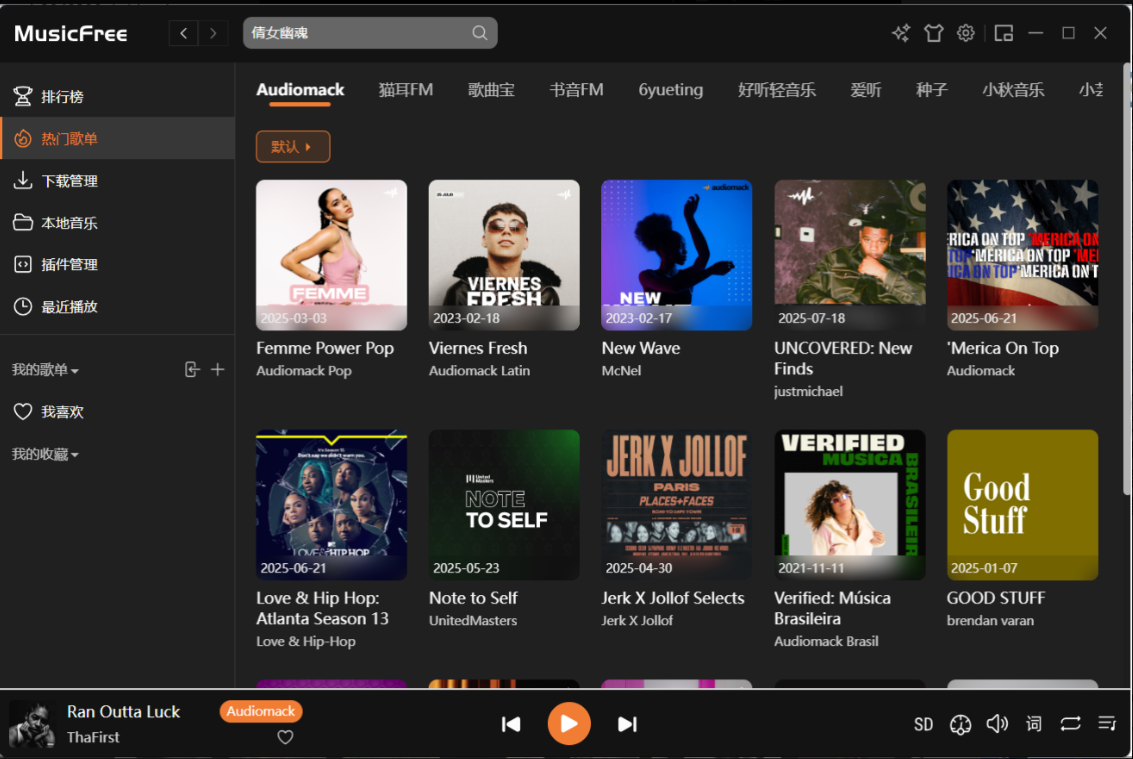
Task: Switch to the 书音FM tab
Action: click(577, 90)
